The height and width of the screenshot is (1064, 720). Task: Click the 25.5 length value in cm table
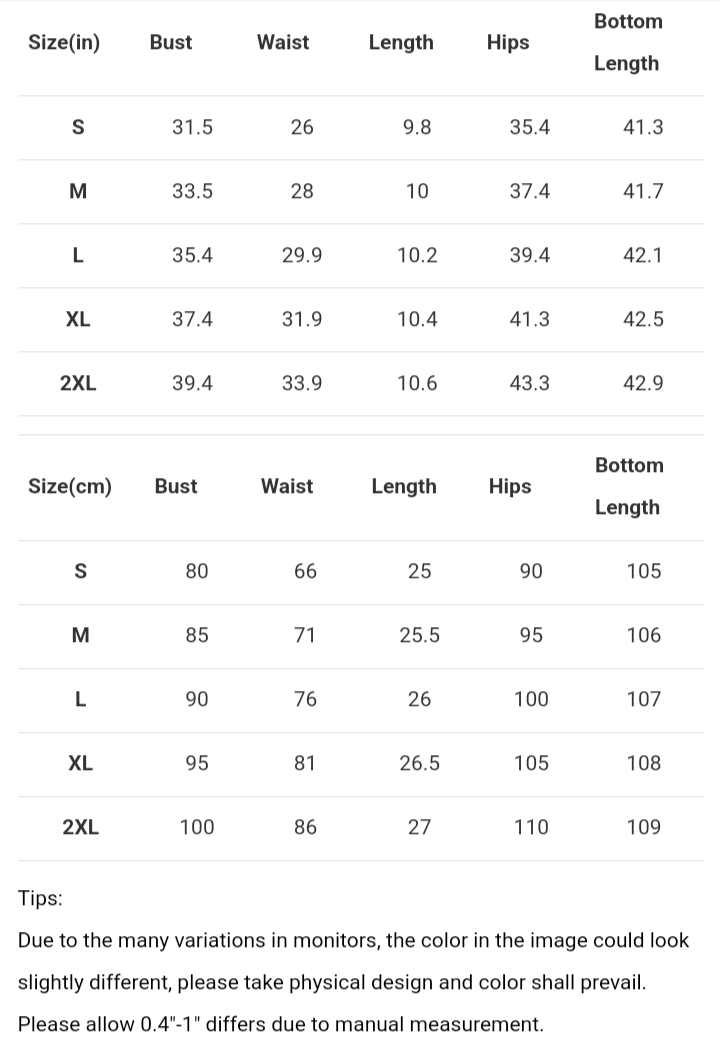419,636
